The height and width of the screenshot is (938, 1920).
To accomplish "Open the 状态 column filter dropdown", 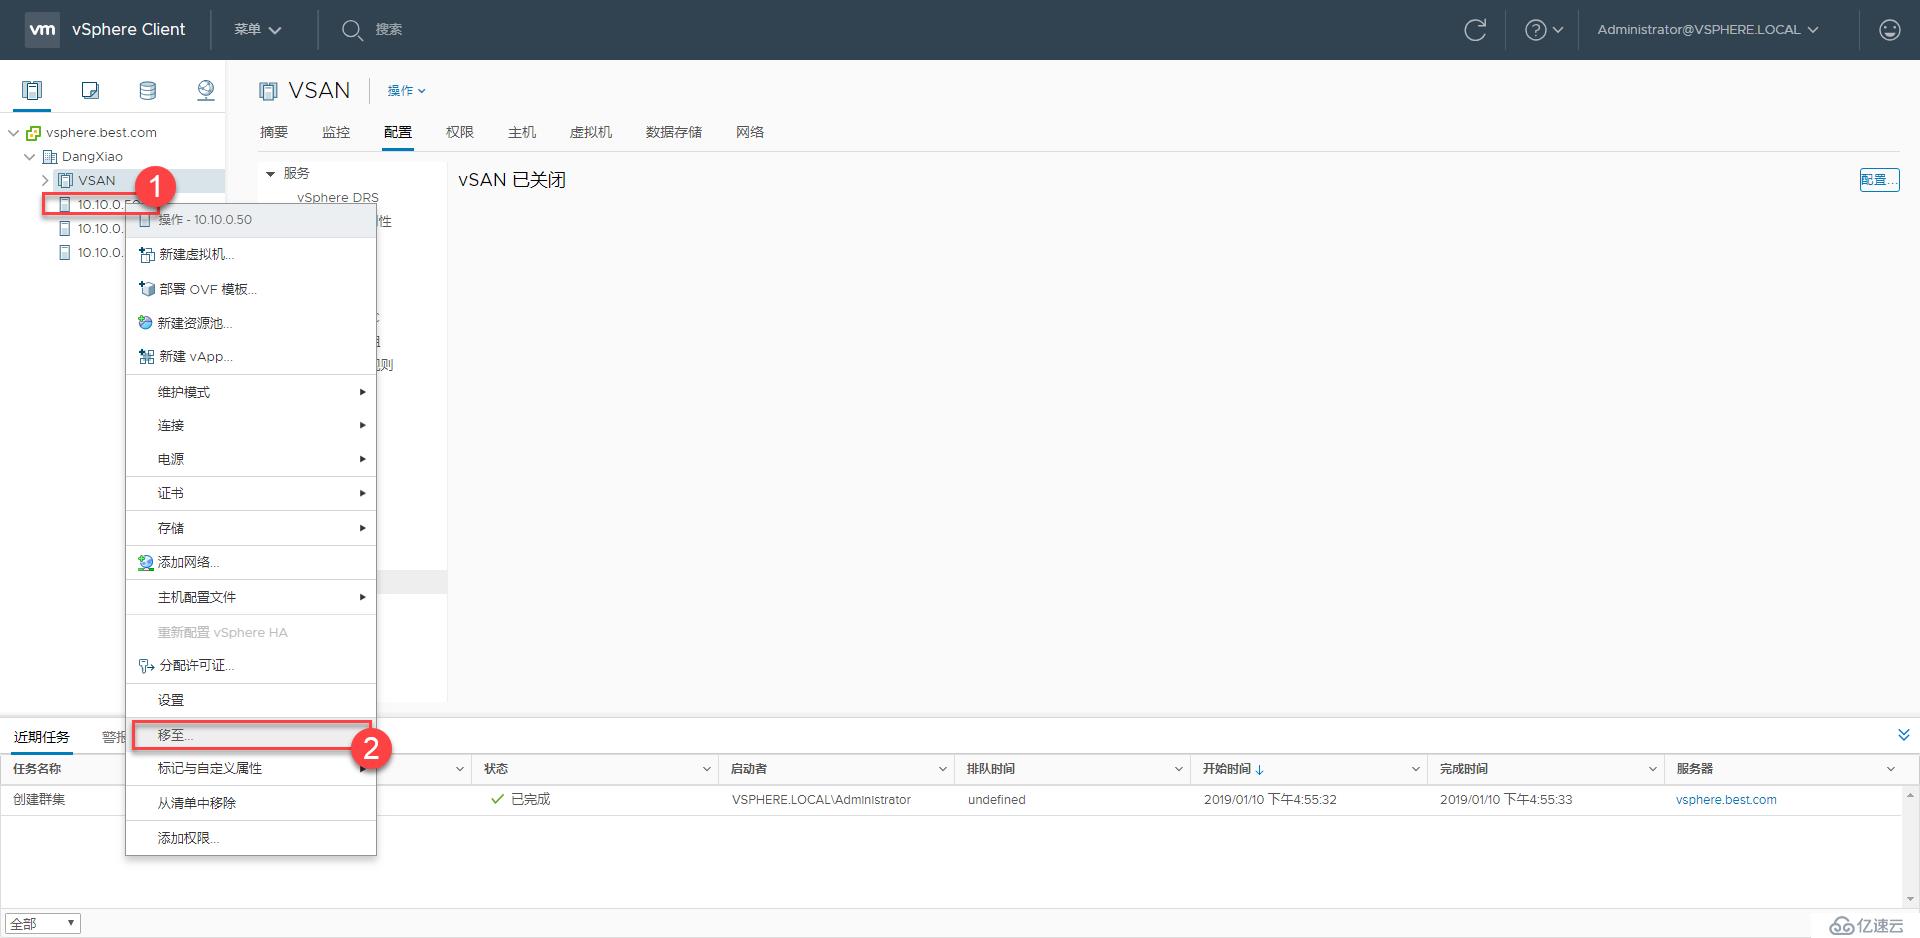I will (x=706, y=769).
